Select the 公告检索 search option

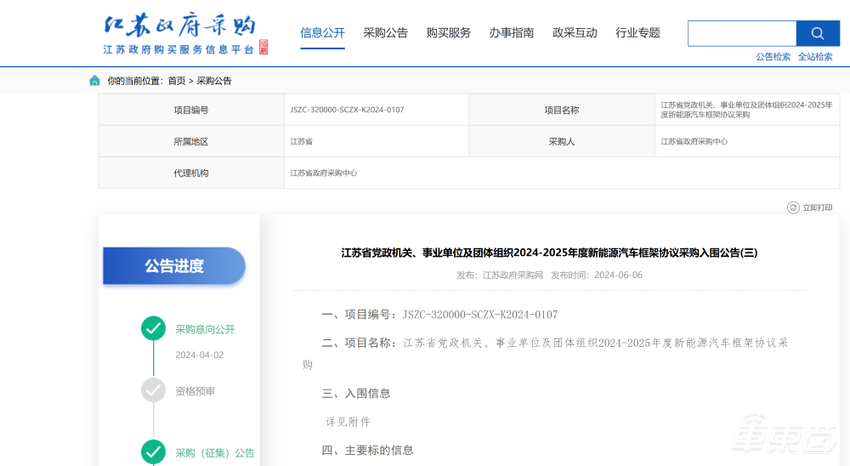click(773, 57)
